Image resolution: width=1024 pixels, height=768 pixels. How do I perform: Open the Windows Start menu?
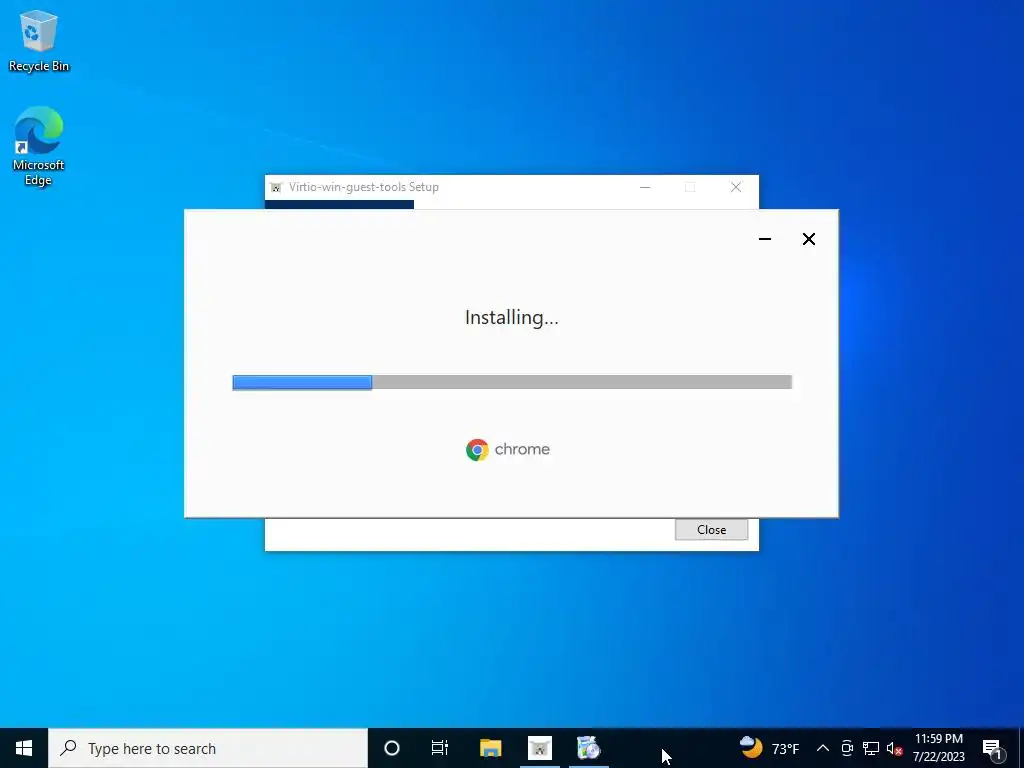tap(24, 748)
